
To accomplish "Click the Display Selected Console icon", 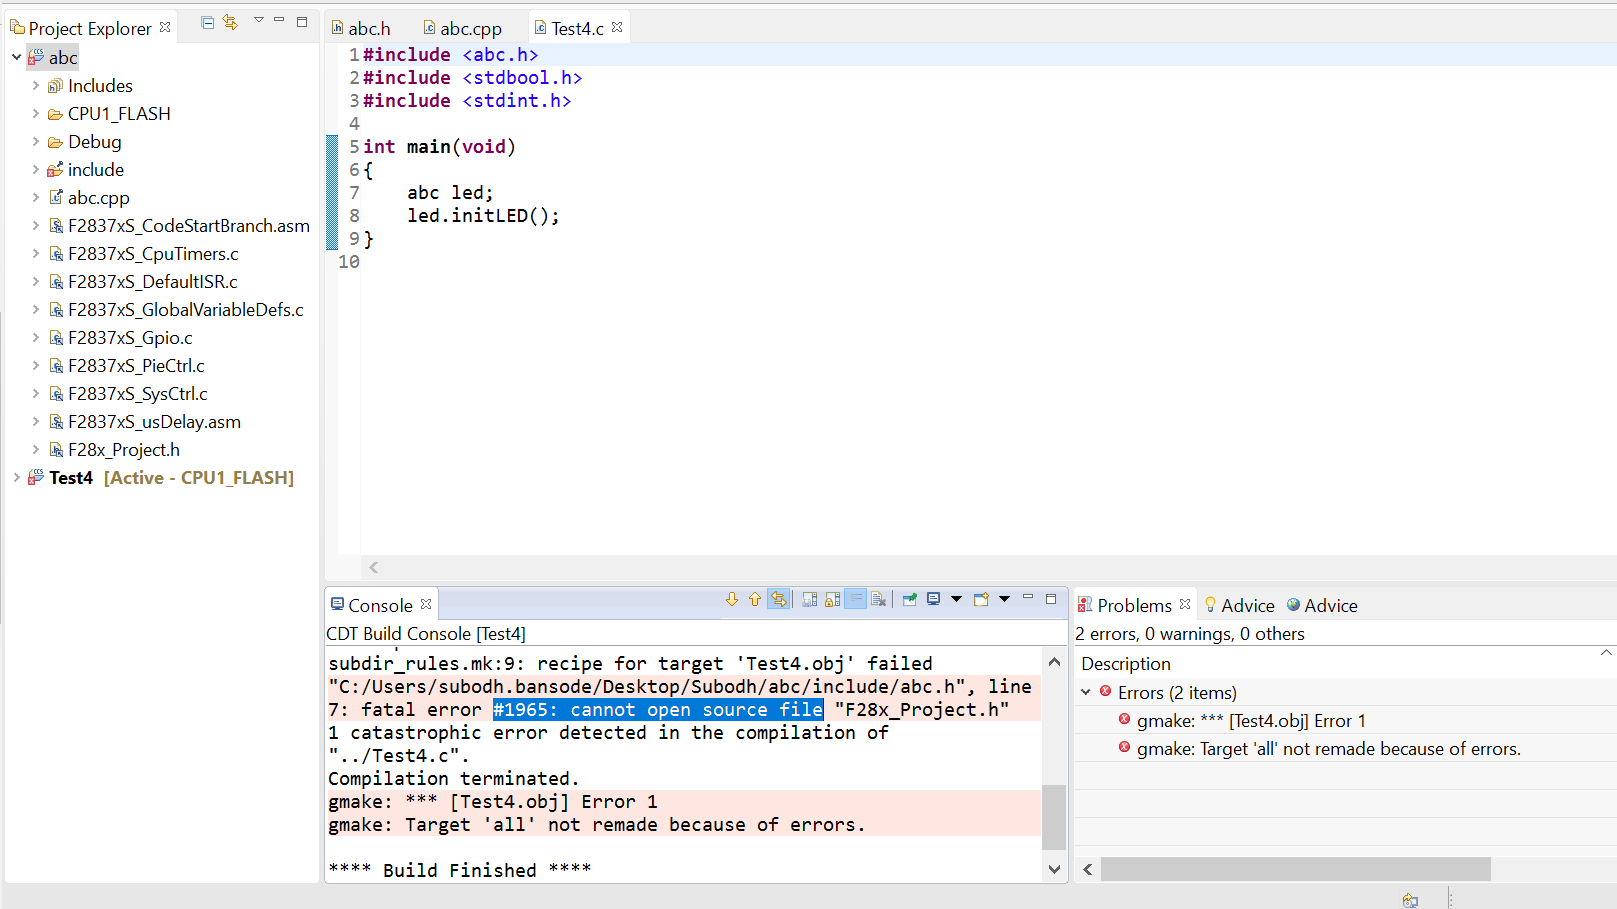I will (x=934, y=599).
